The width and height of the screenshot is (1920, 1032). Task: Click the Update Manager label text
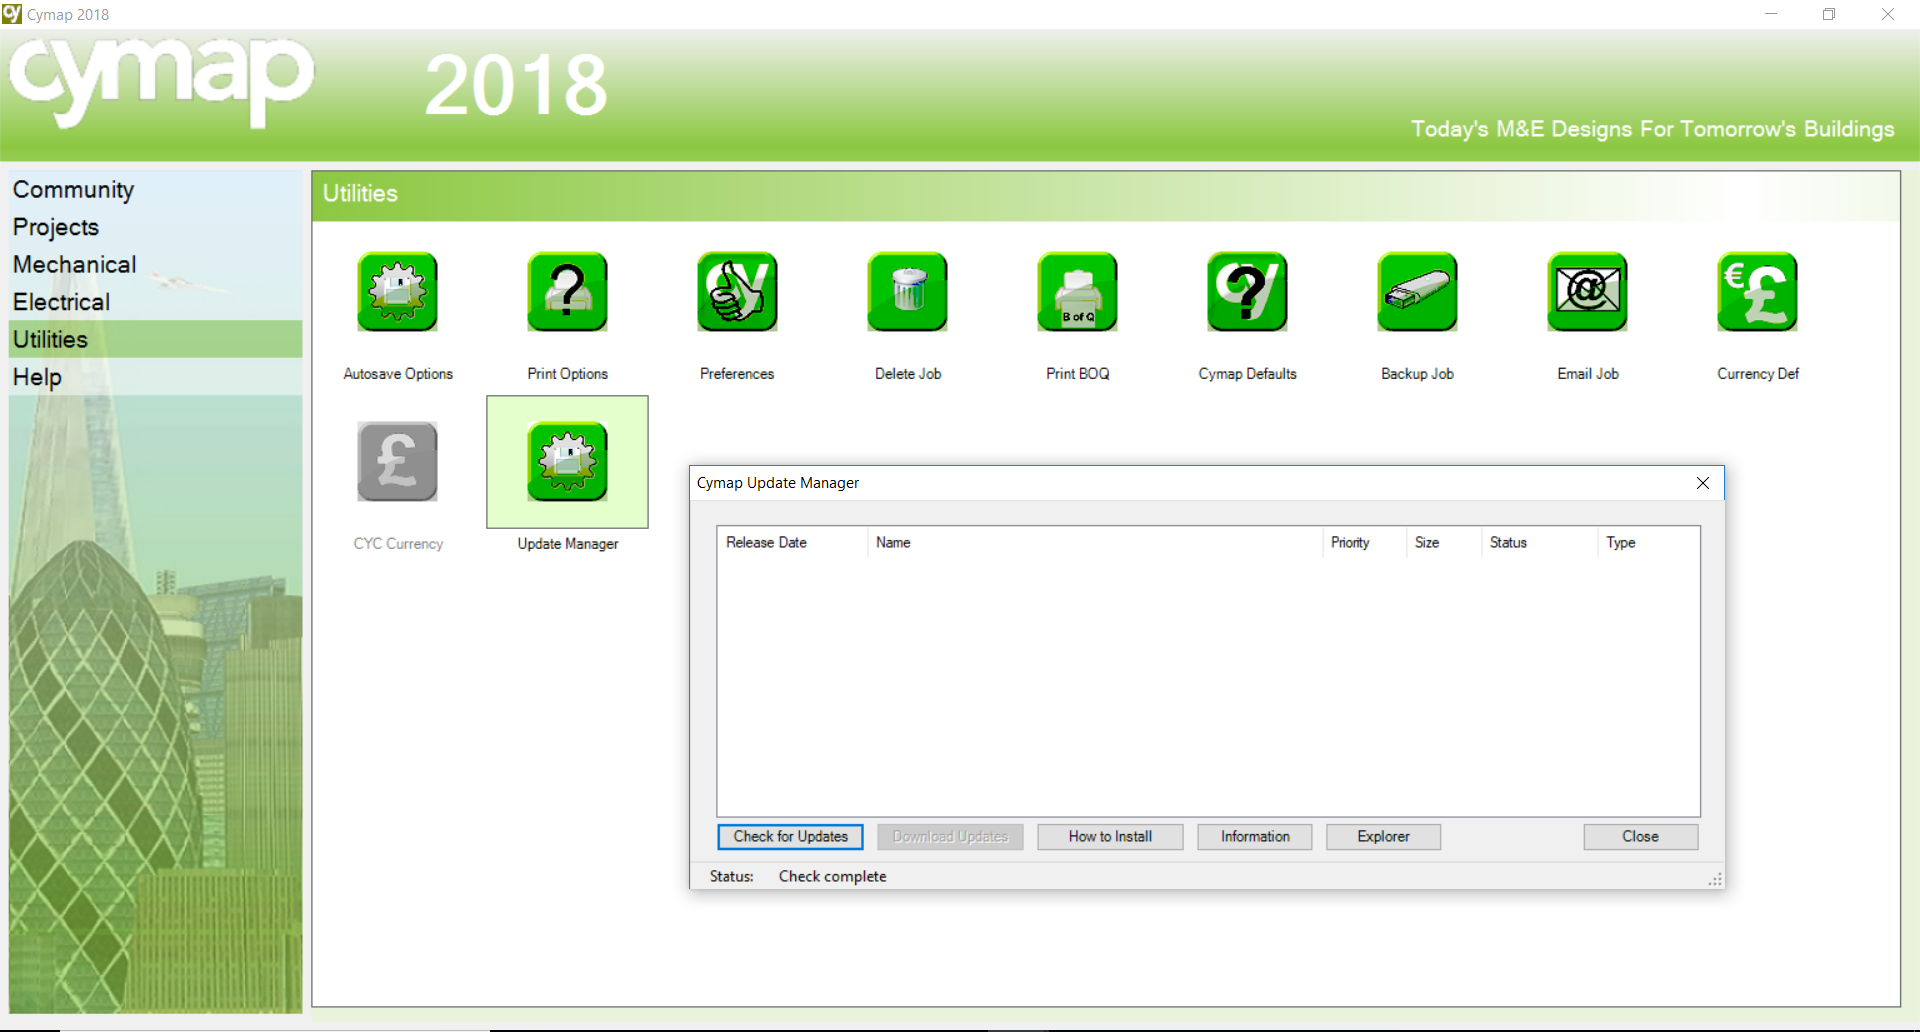pos(568,544)
